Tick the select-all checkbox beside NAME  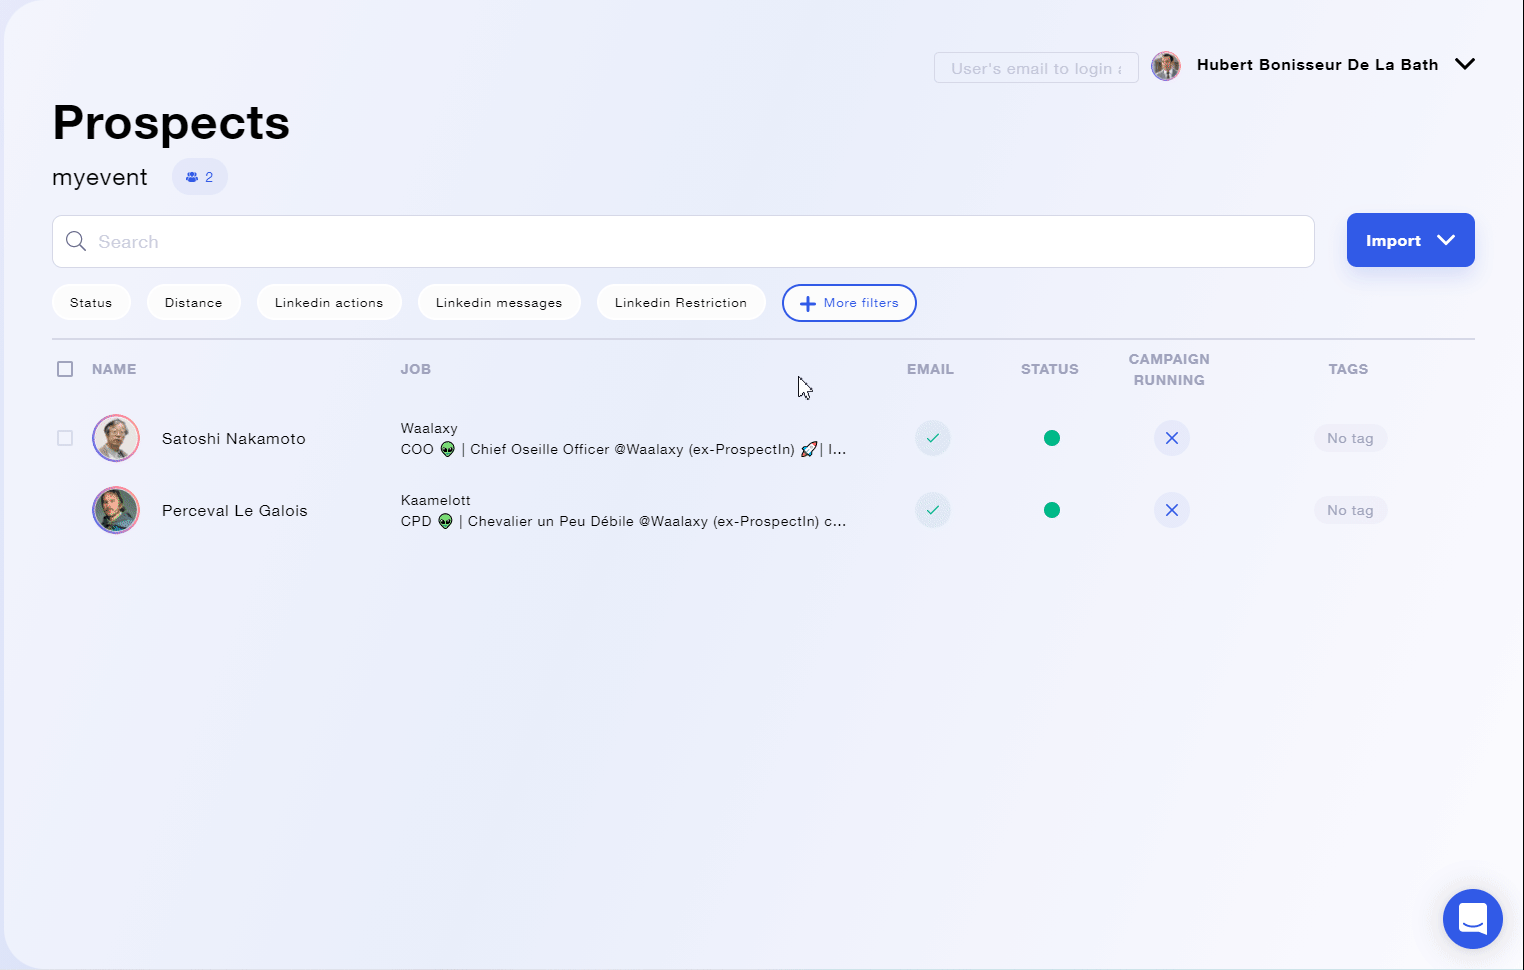(65, 369)
